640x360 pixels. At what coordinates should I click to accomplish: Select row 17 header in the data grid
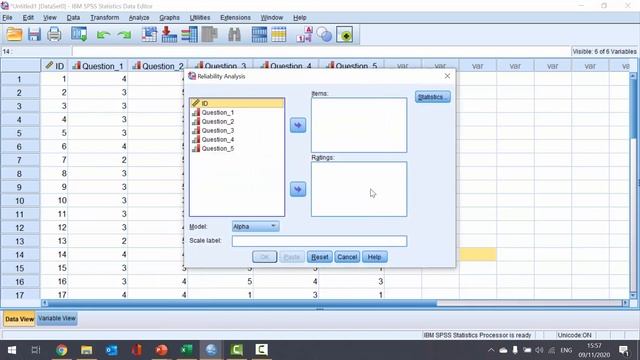20,294
